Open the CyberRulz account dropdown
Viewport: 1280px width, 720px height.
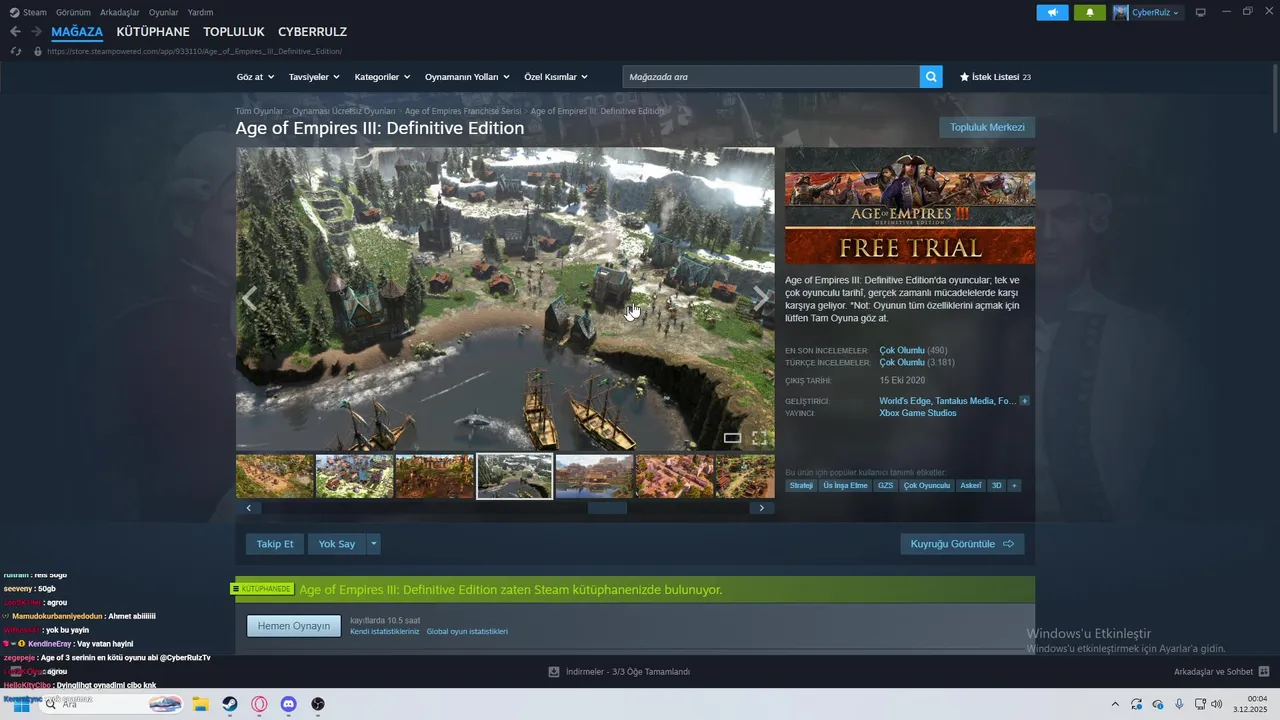(1147, 12)
